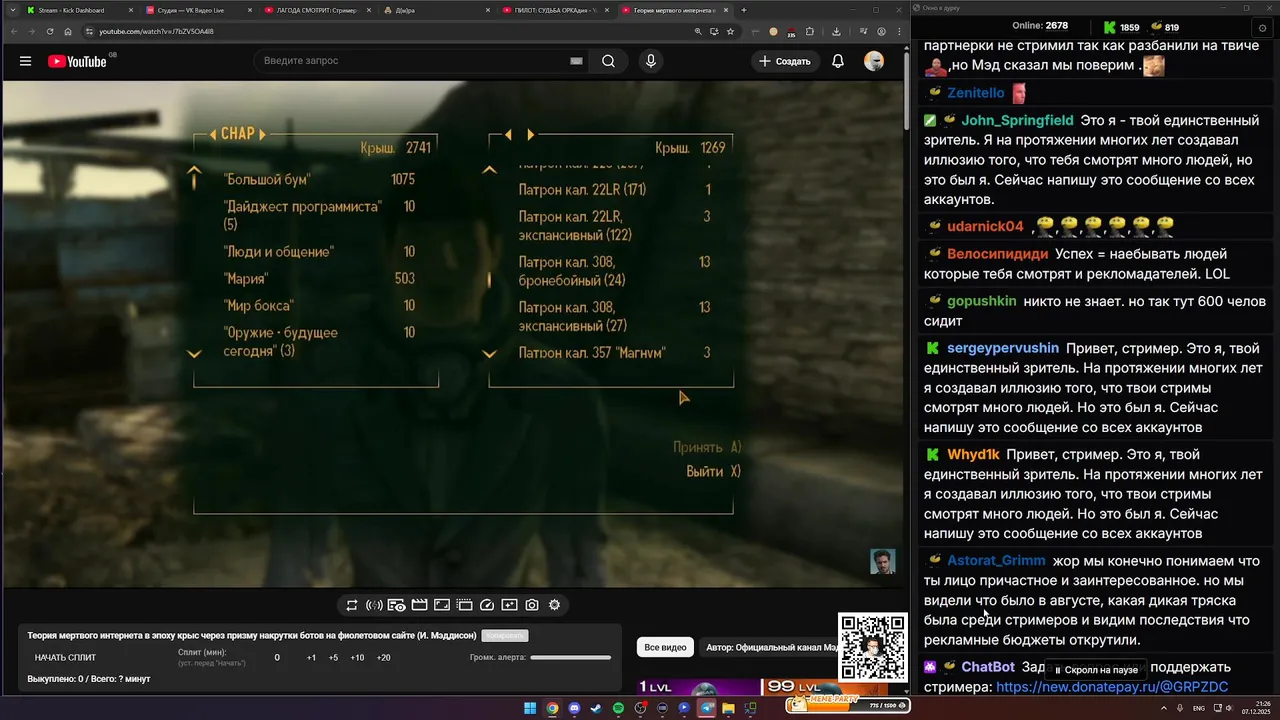
Task: Click the loop icon in player toolbar
Action: [352, 605]
